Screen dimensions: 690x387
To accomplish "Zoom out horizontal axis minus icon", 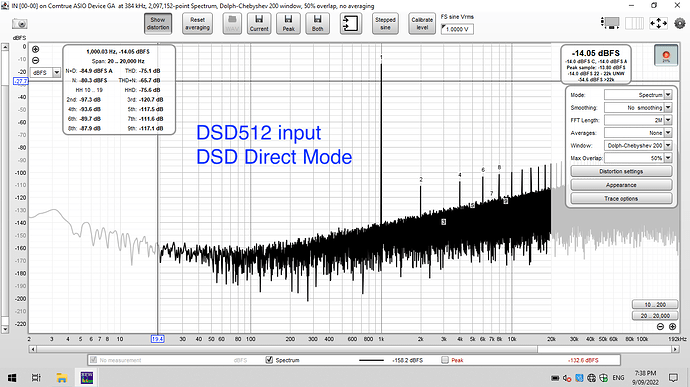I will click(660, 327).
